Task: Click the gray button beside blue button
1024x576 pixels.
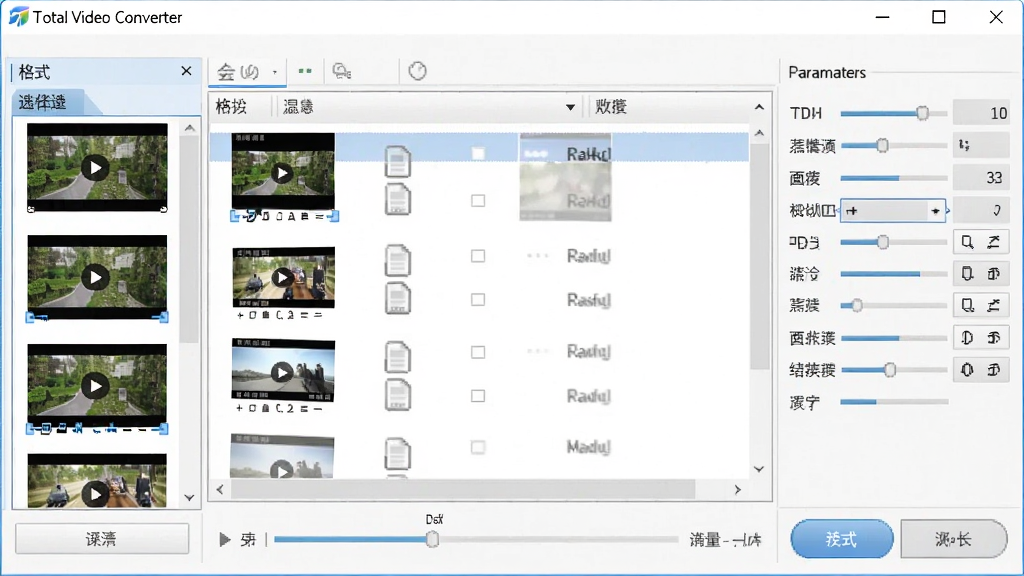Action: click(953, 539)
